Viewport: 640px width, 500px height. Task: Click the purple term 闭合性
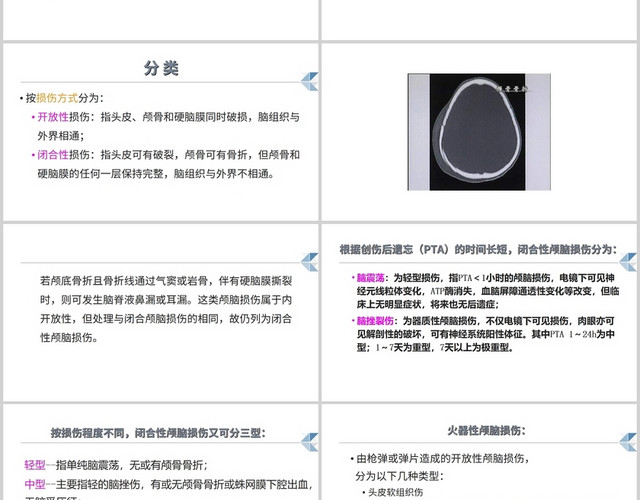pyautogui.click(x=53, y=155)
